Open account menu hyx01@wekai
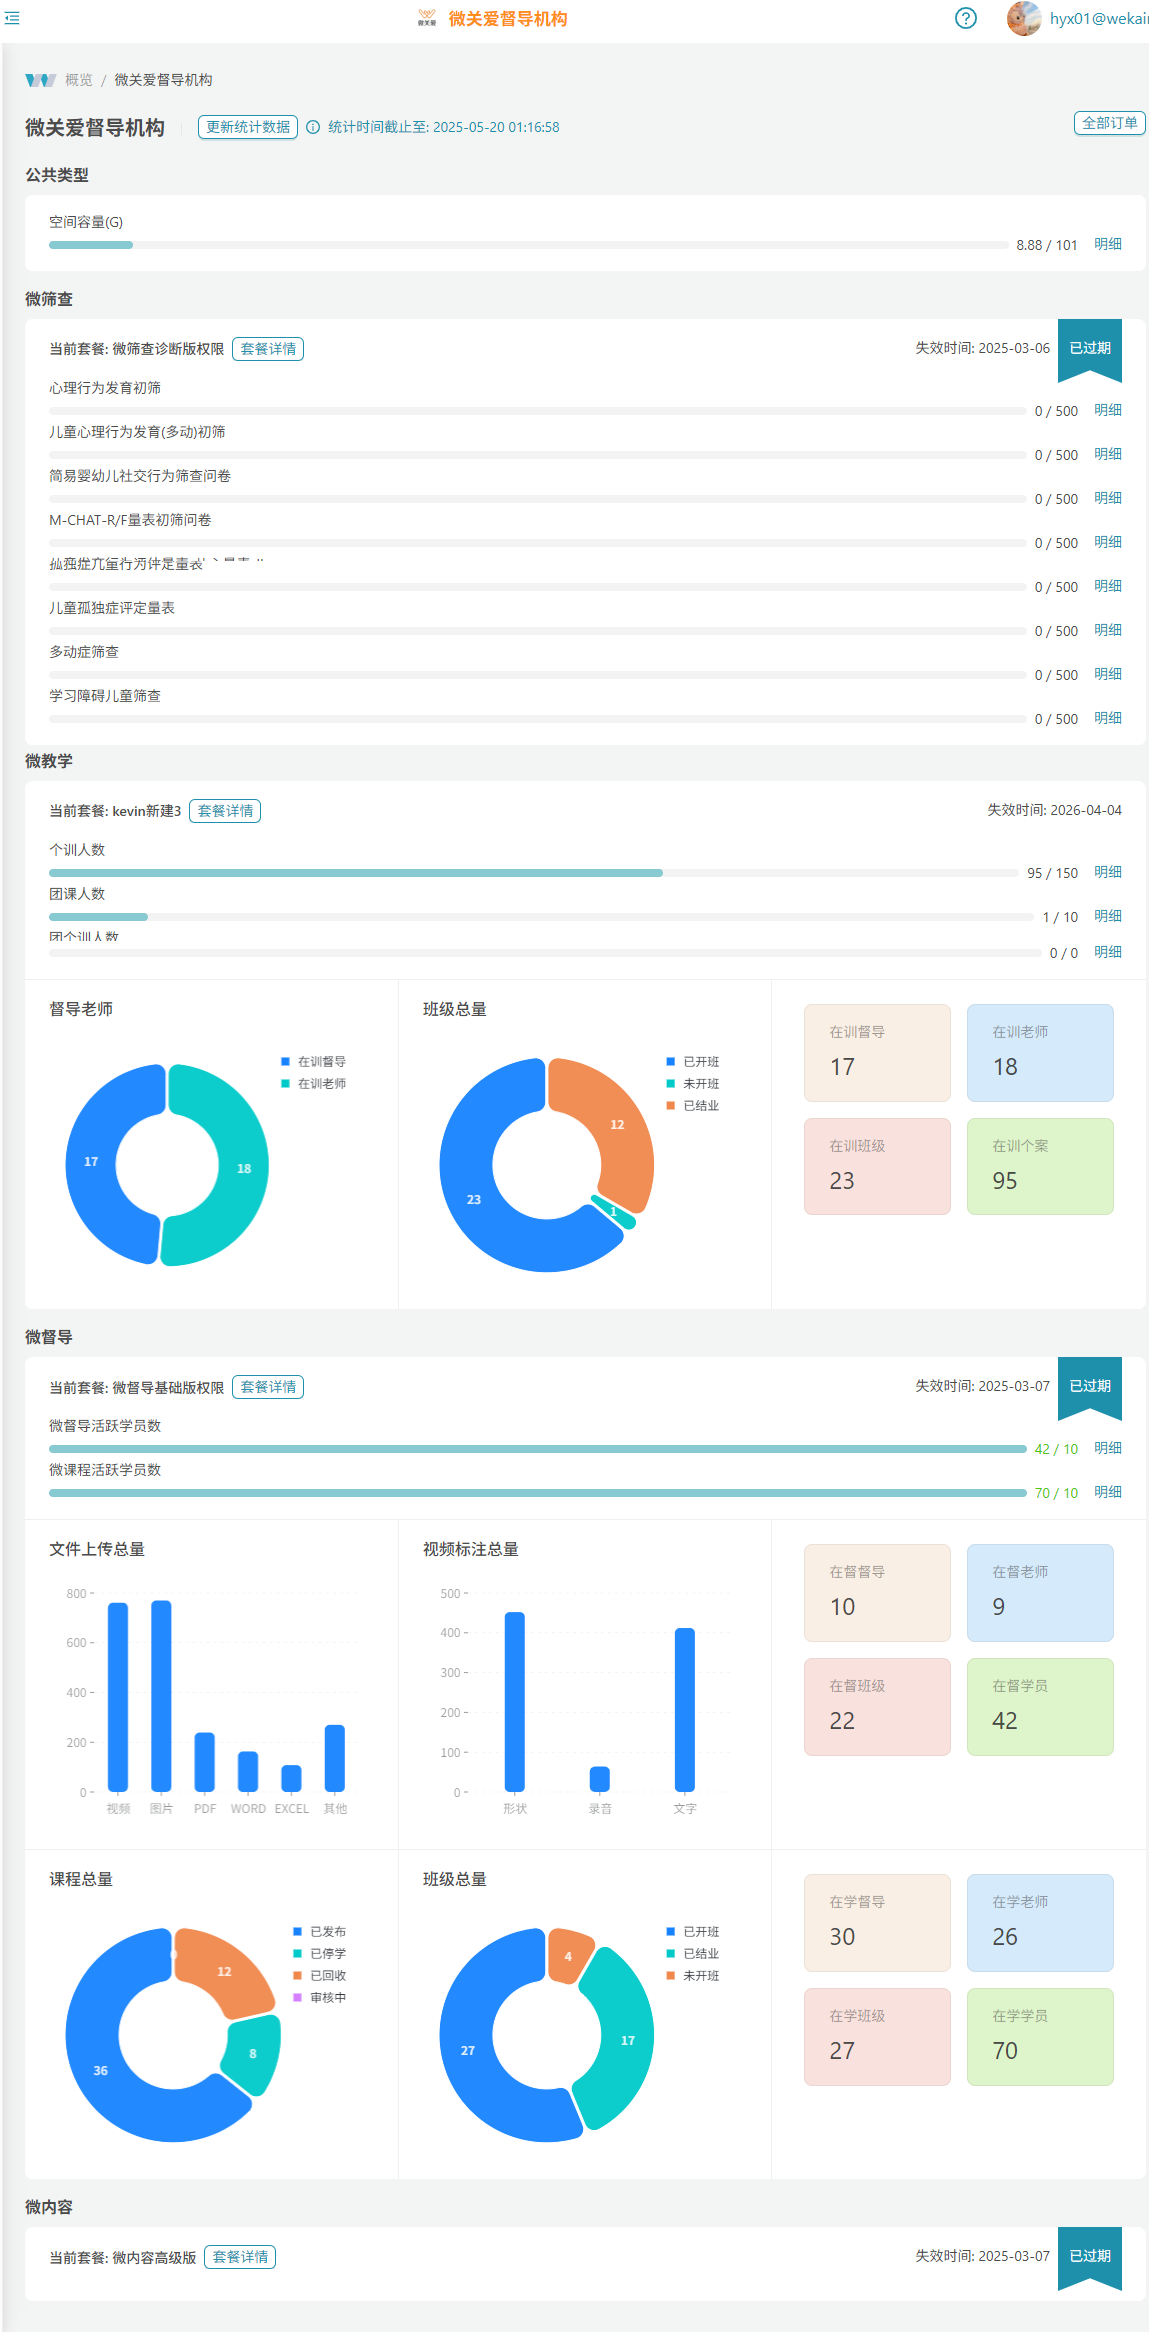 (x=1097, y=18)
